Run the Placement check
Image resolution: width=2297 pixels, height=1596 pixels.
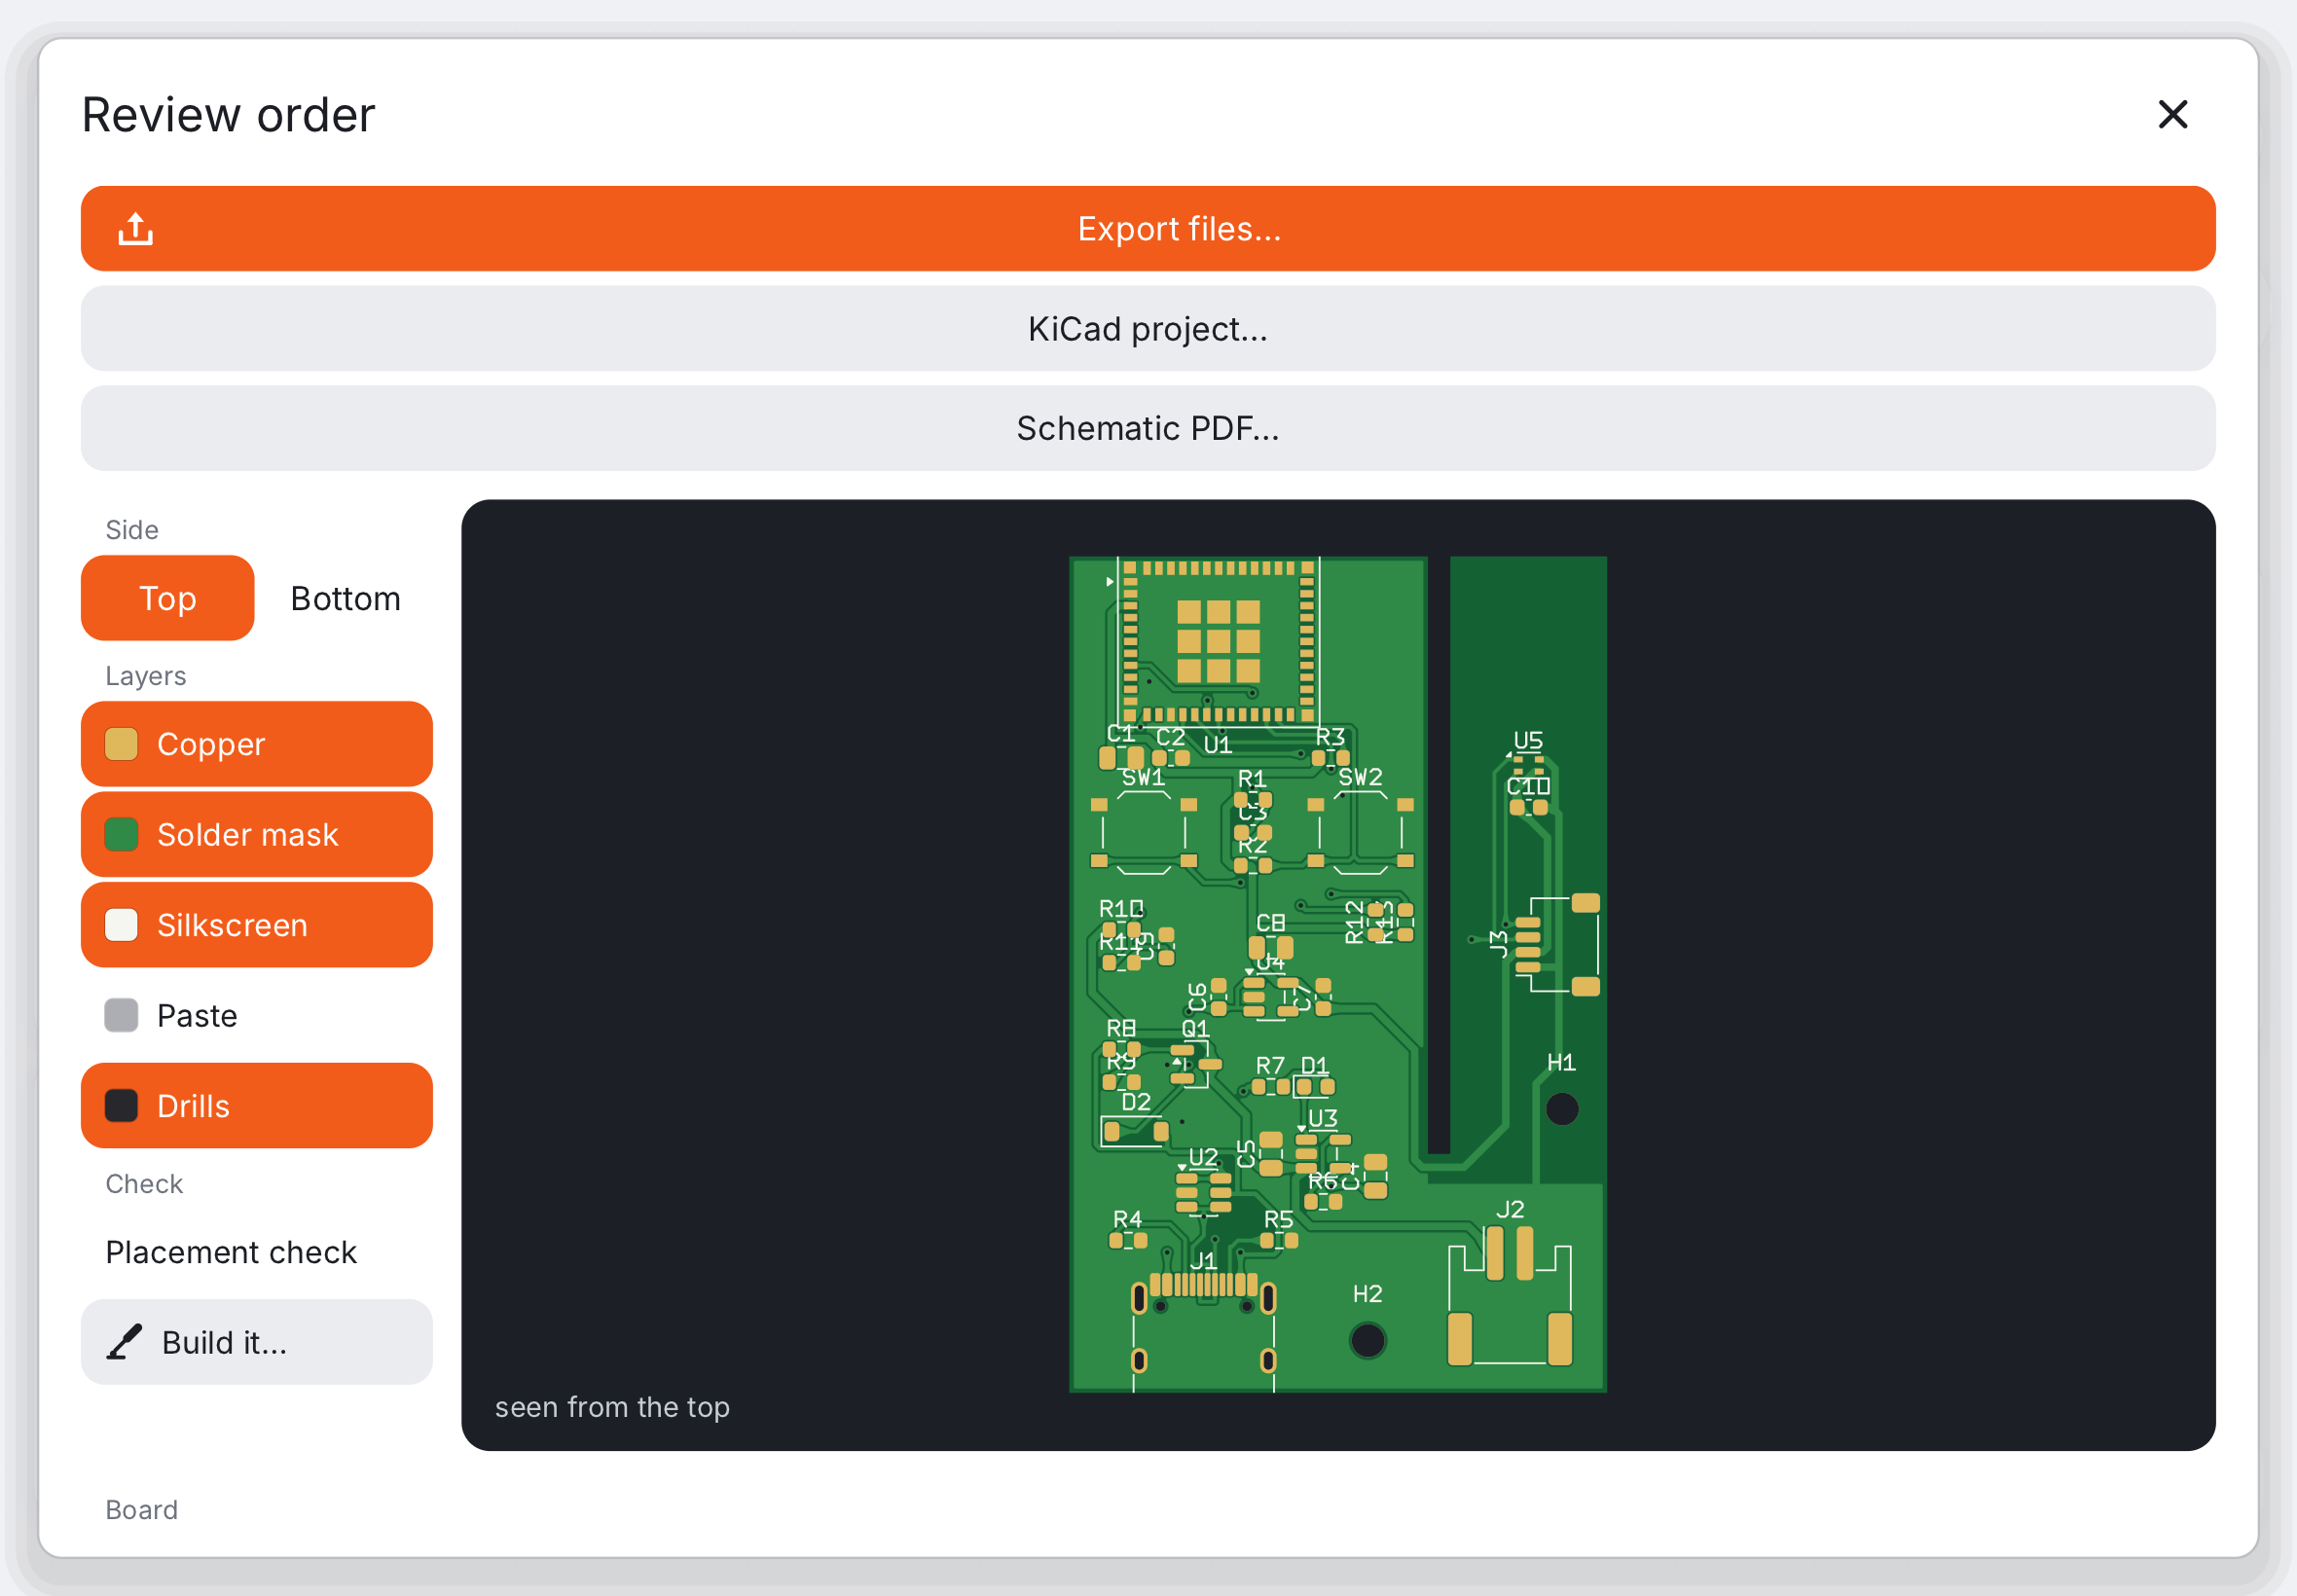[257, 1252]
